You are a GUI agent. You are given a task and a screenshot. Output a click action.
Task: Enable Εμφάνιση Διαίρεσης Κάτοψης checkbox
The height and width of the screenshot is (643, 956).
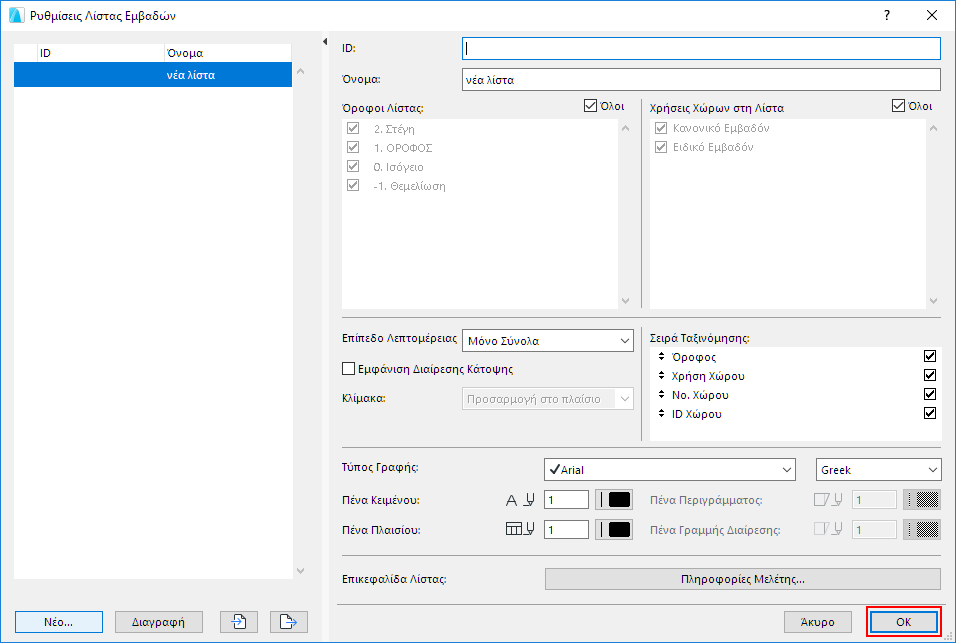pos(348,369)
